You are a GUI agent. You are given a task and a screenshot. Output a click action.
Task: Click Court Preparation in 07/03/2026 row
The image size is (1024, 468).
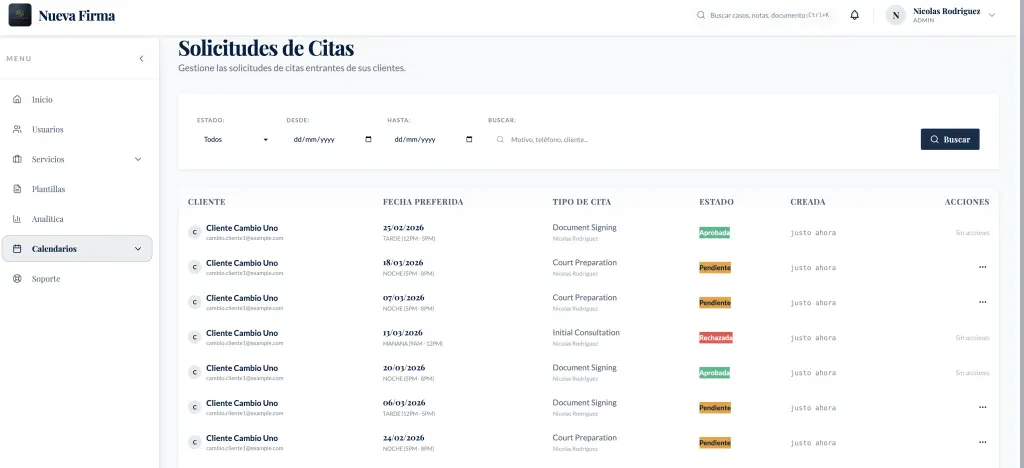tap(584, 298)
